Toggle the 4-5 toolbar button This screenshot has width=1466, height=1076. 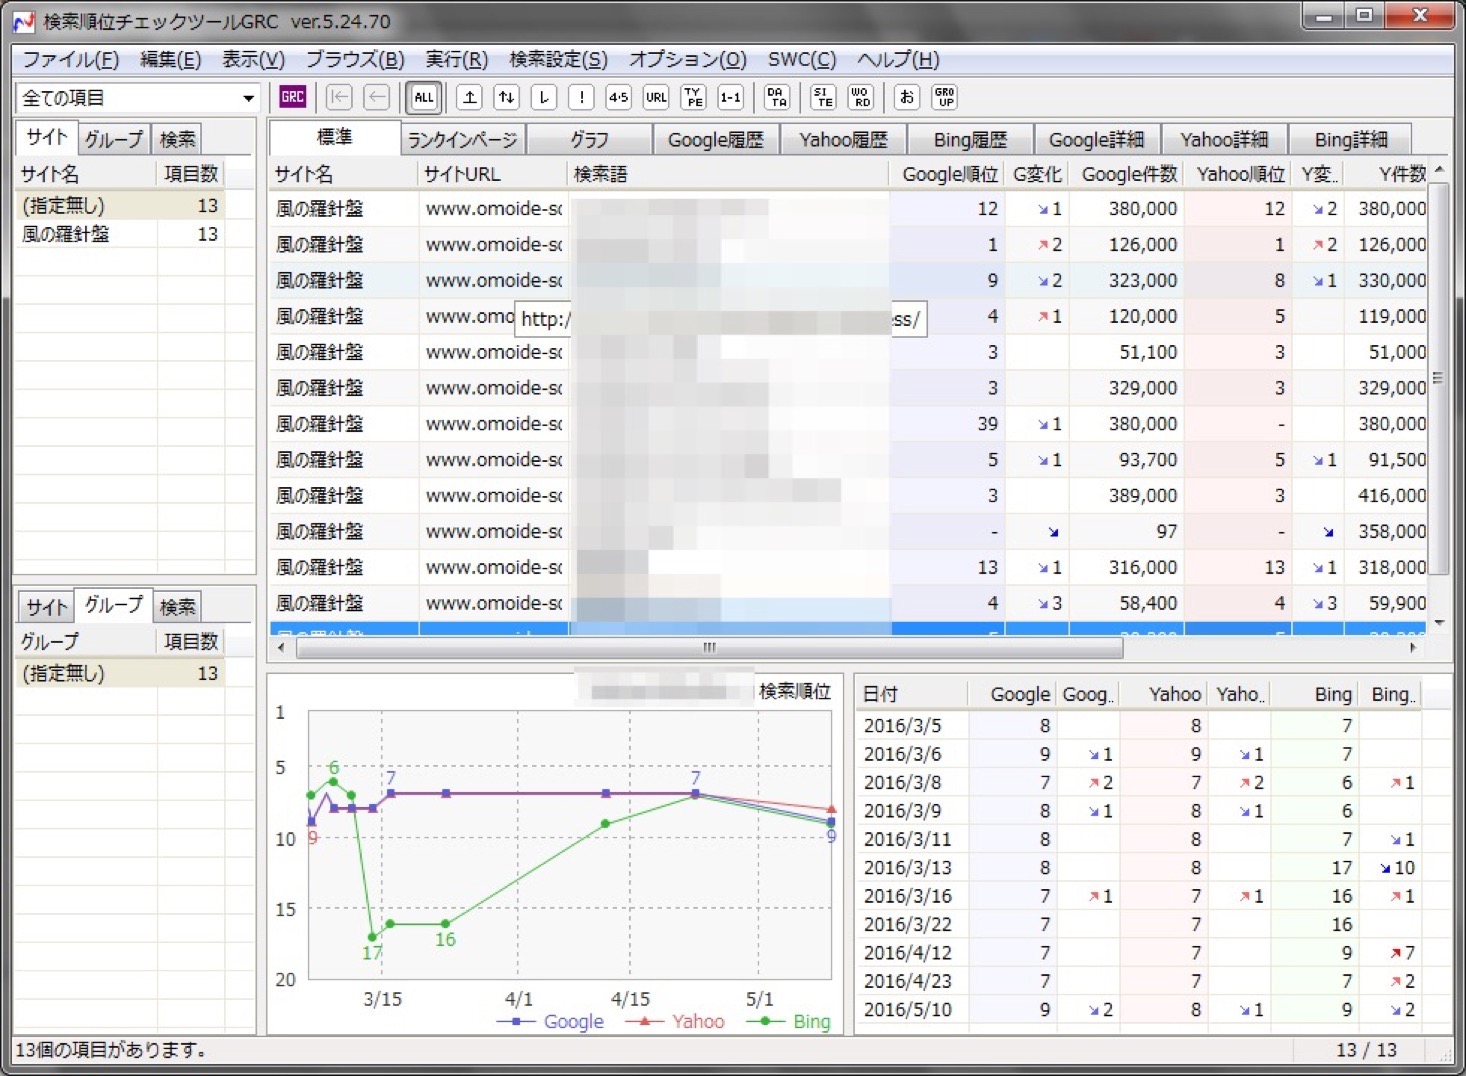(618, 97)
